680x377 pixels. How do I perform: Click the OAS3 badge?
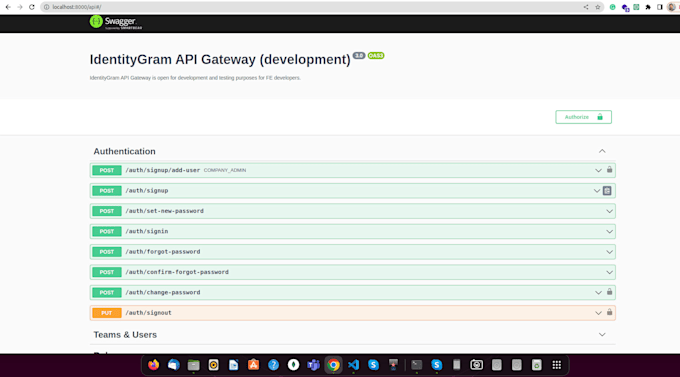tap(376, 56)
